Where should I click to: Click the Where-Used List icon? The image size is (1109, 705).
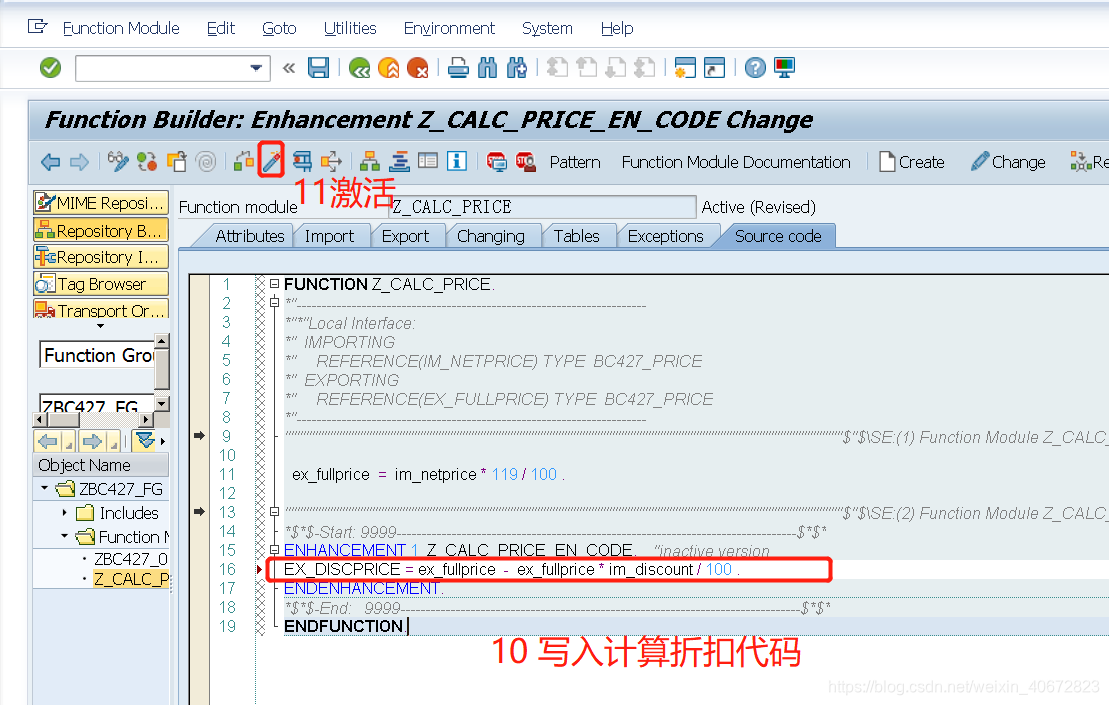(331, 162)
